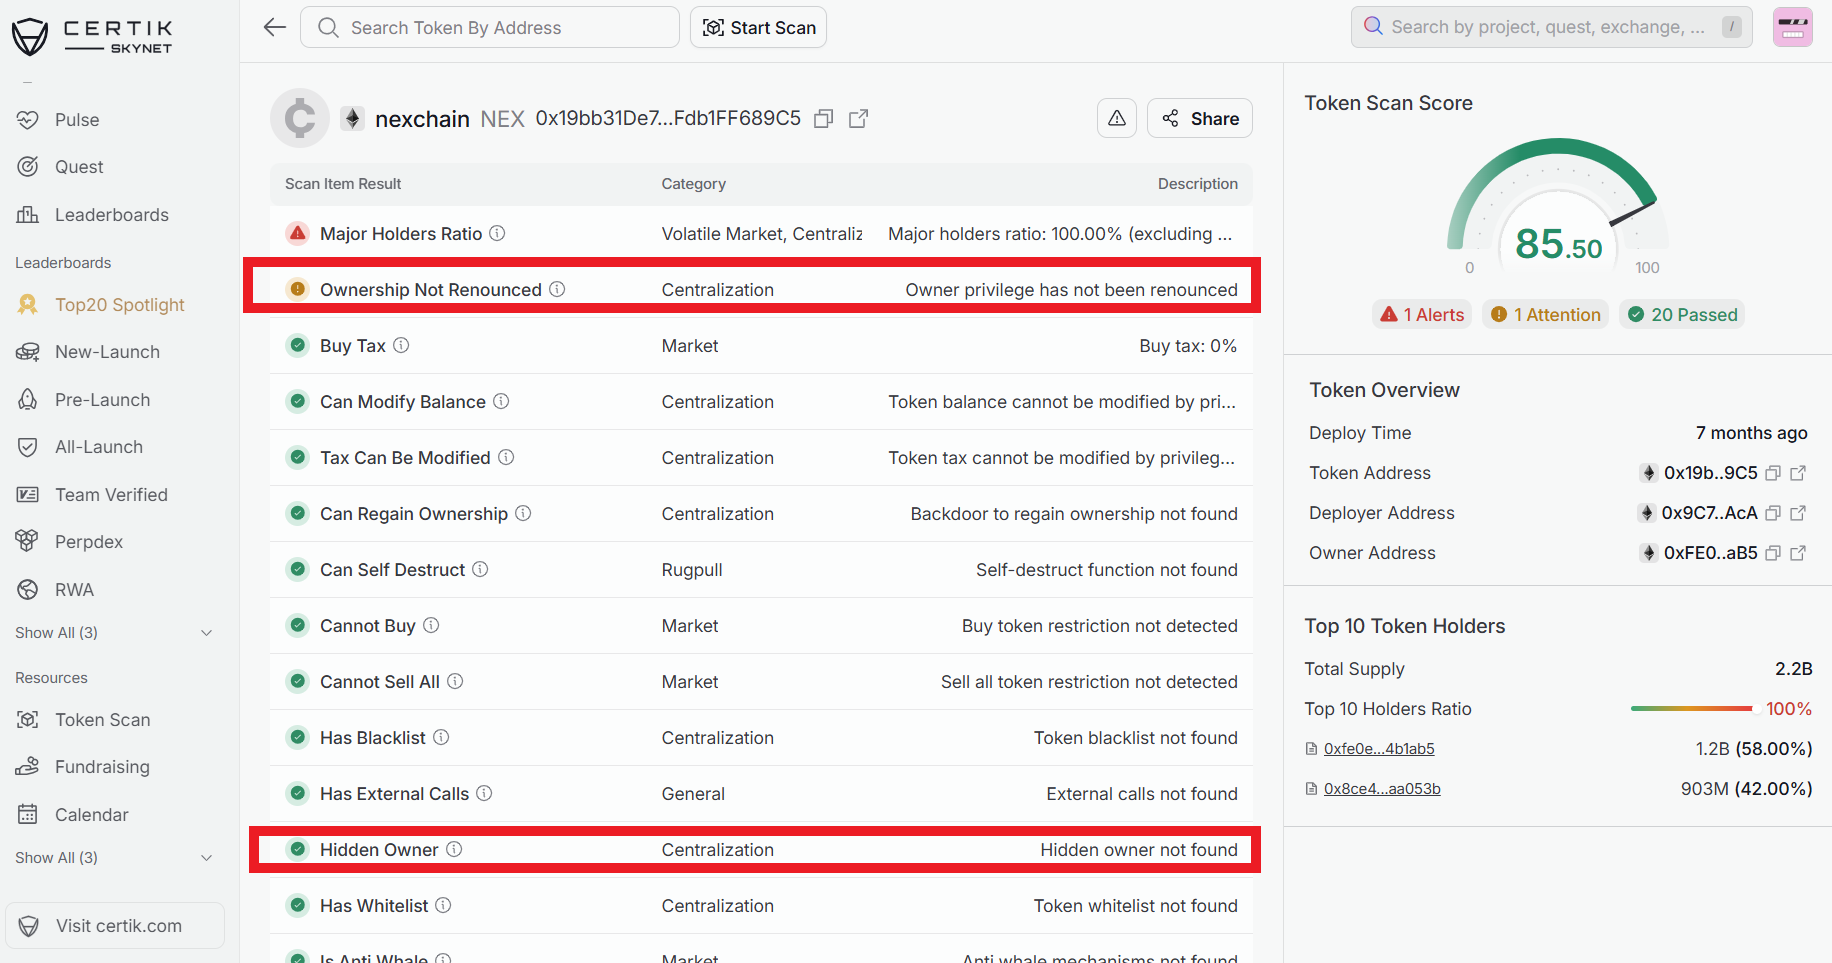Copy the nexchain token address in header
1832x963 pixels.
tap(824, 119)
